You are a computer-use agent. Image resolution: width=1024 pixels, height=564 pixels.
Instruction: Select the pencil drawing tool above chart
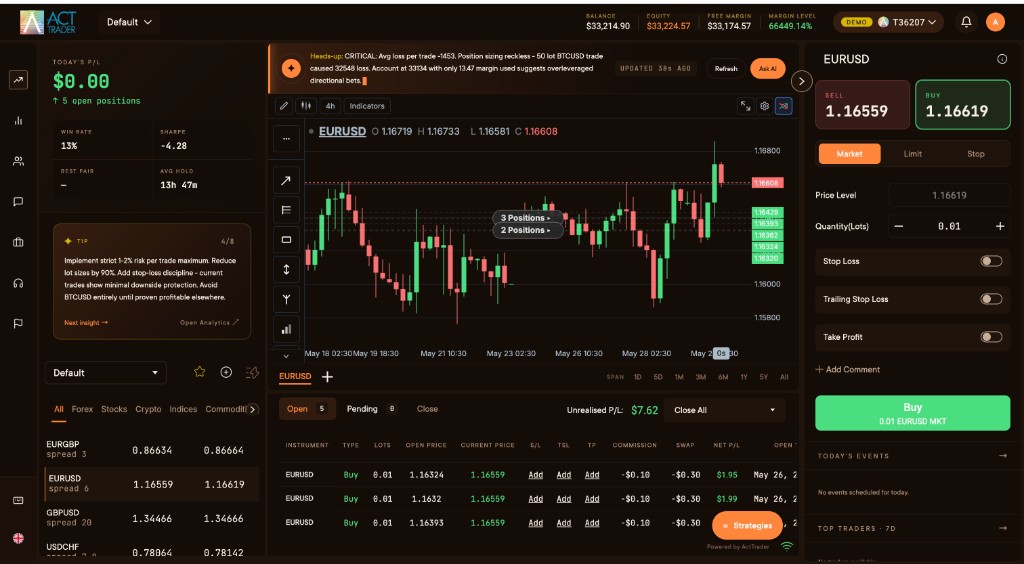point(284,106)
